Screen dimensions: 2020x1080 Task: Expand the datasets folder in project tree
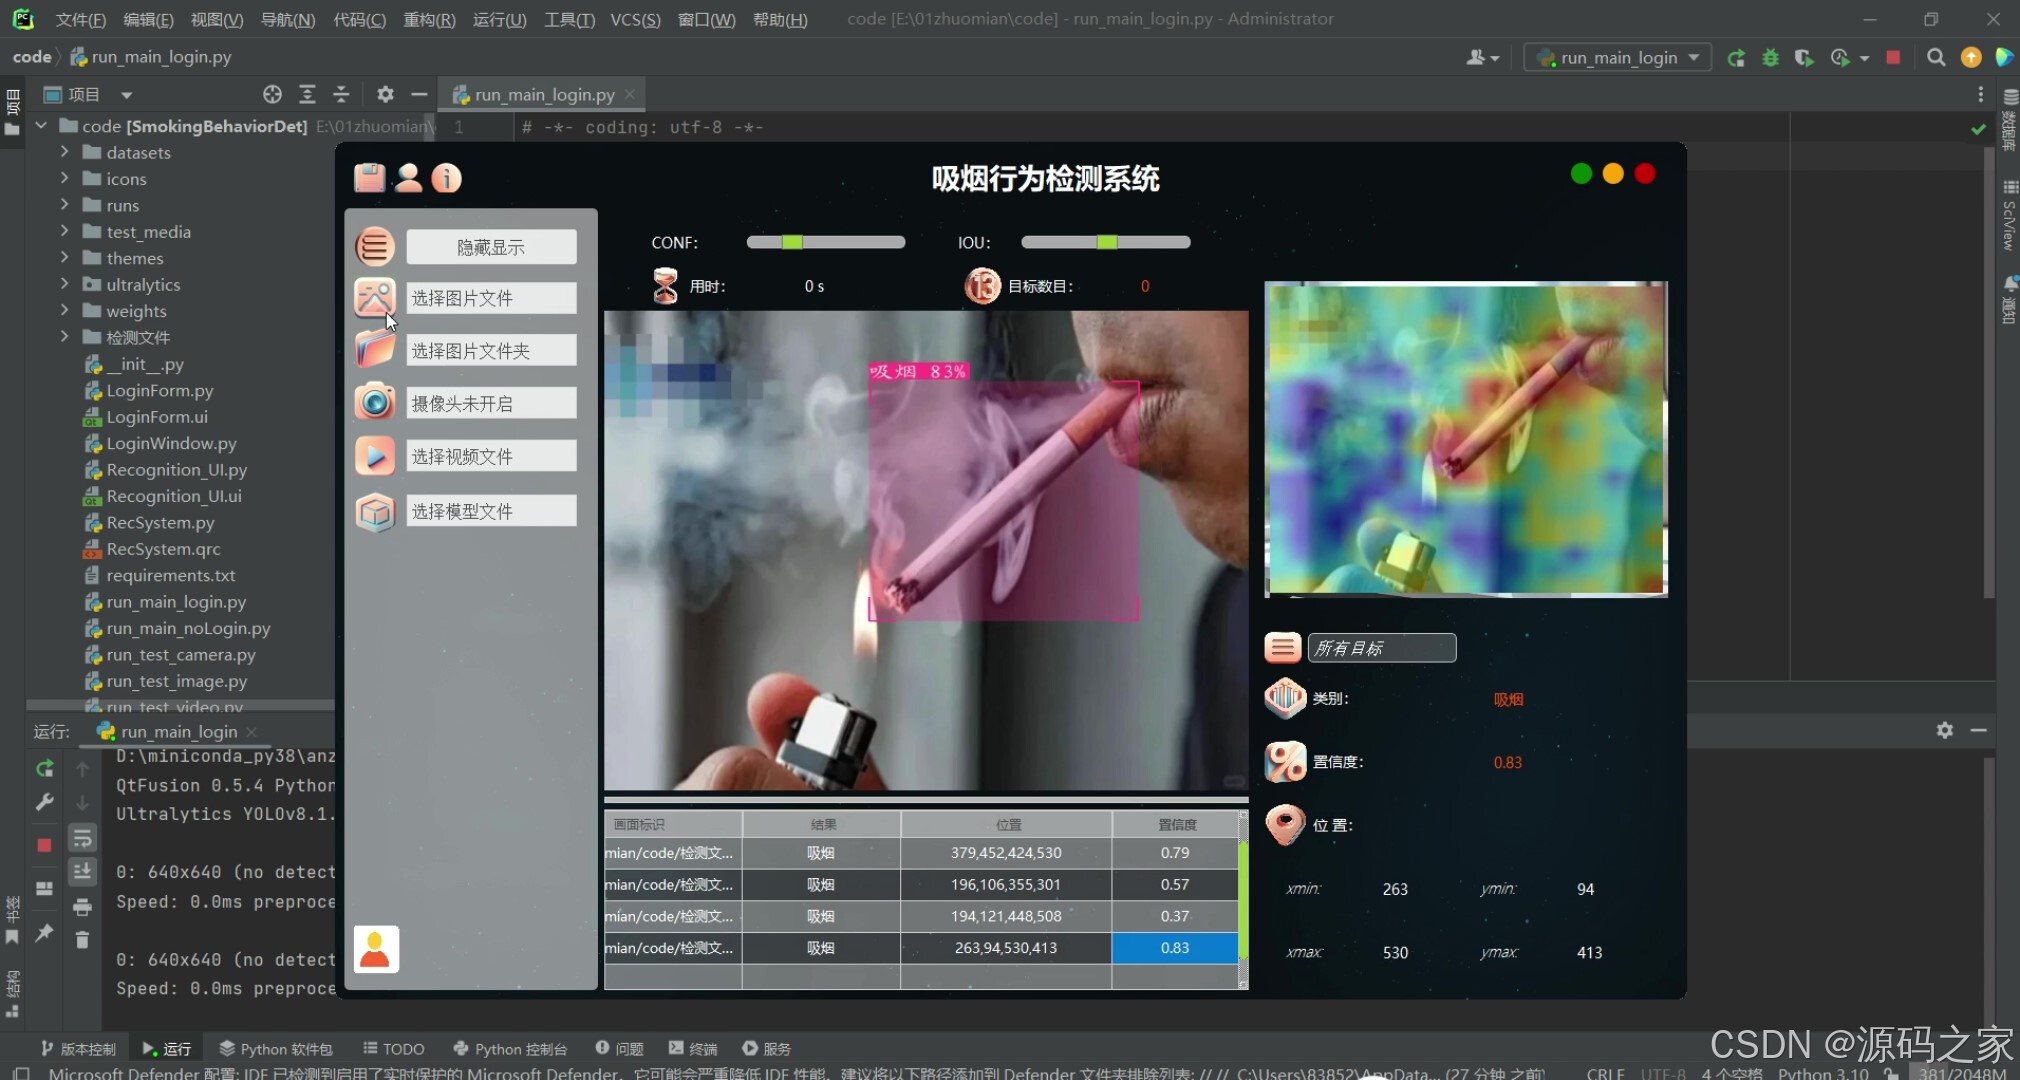(x=64, y=152)
